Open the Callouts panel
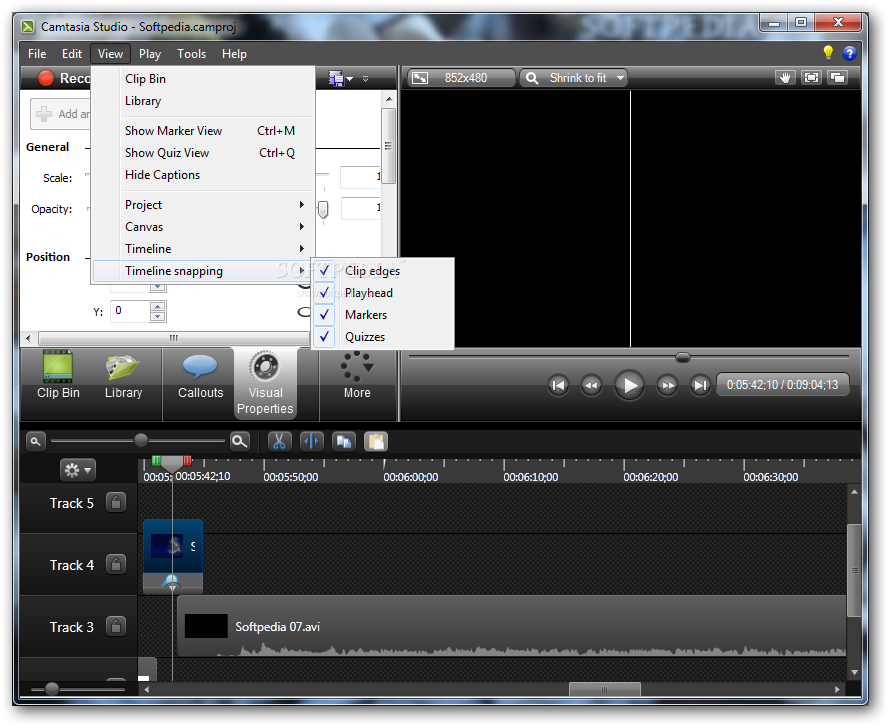This screenshot has width=889, height=726. click(199, 383)
